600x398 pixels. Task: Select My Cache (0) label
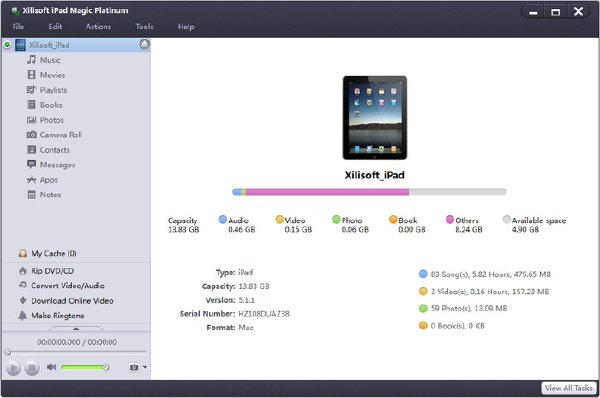(x=54, y=253)
